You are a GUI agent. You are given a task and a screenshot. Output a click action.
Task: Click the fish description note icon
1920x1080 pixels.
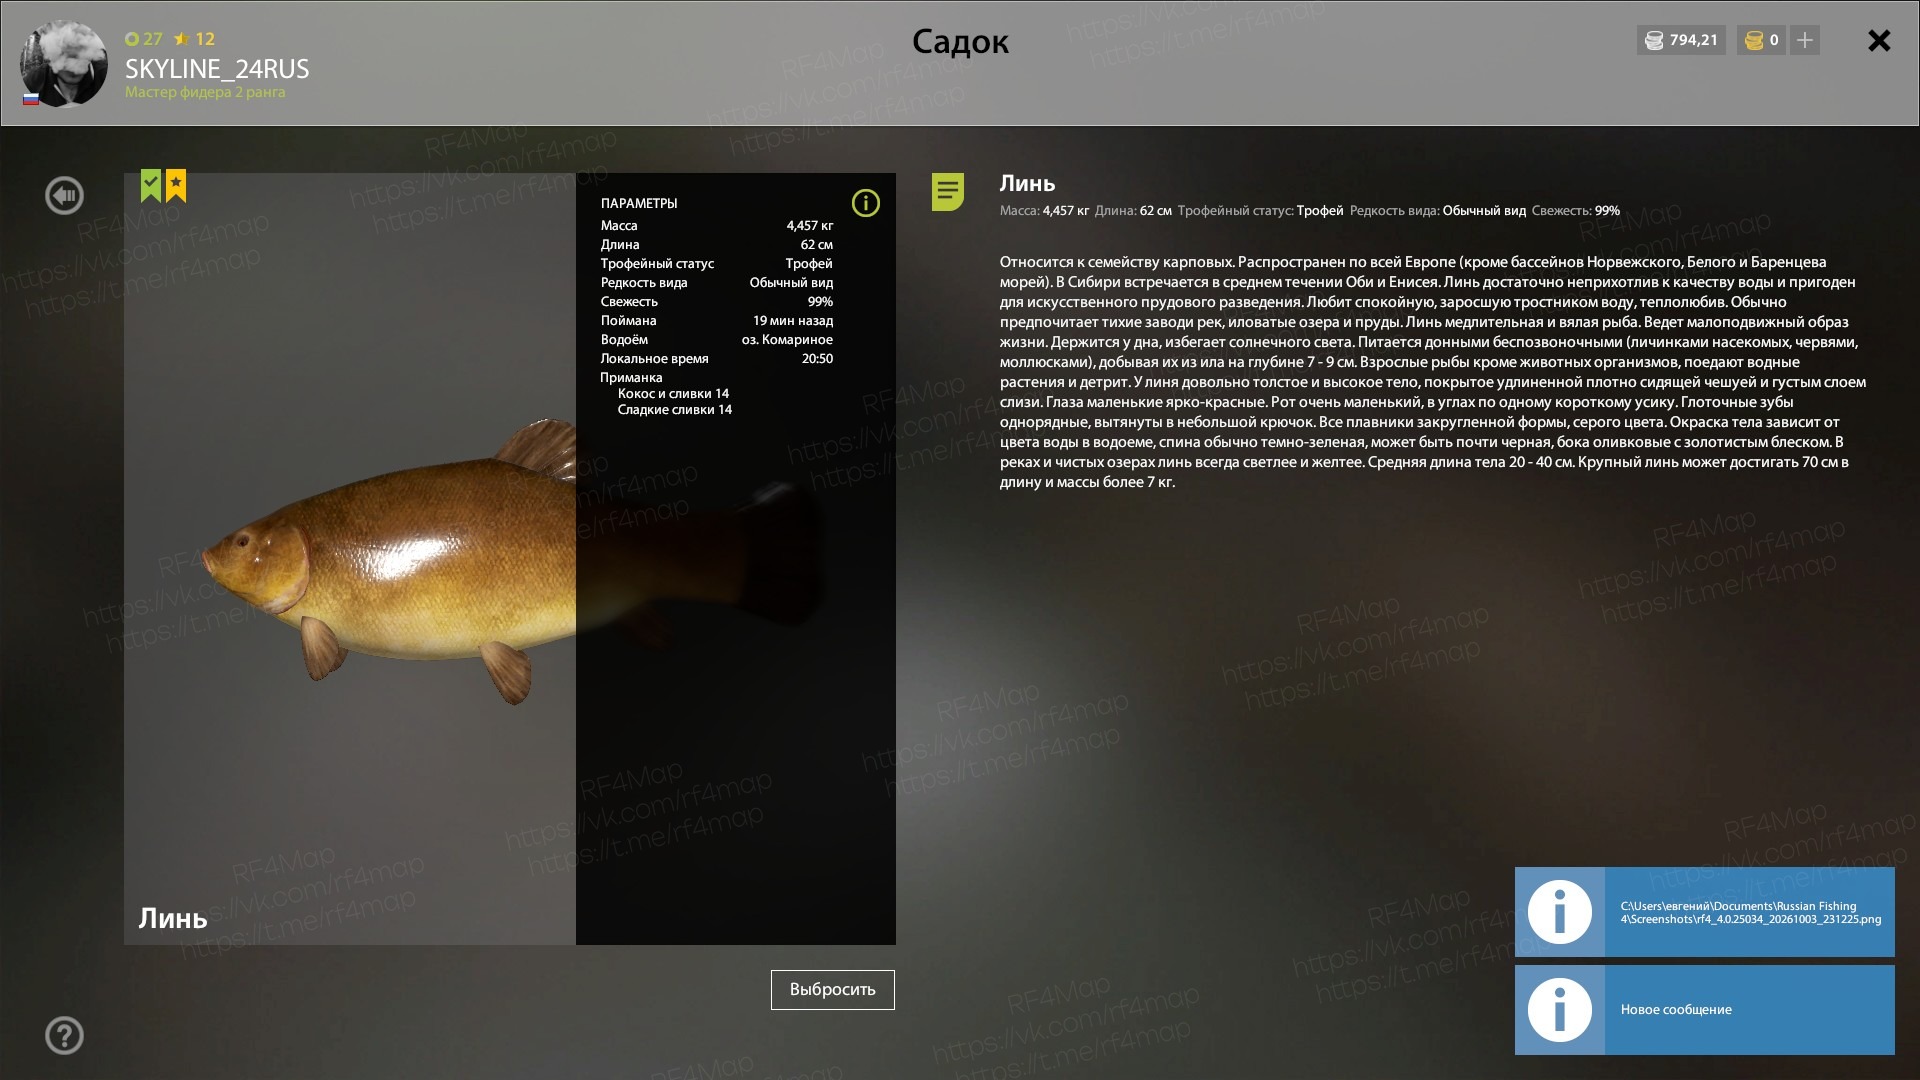pyautogui.click(x=947, y=191)
